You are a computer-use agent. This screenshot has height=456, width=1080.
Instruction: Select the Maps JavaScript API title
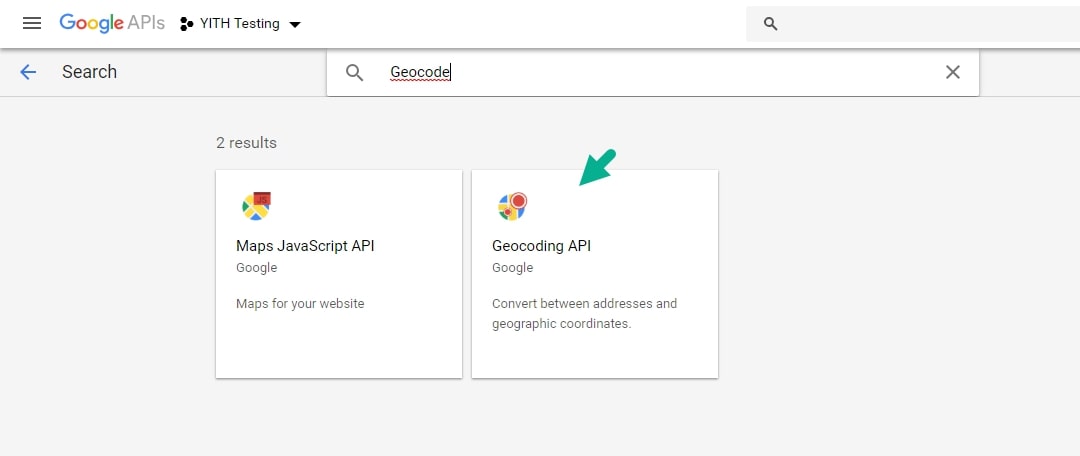pyautogui.click(x=305, y=246)
